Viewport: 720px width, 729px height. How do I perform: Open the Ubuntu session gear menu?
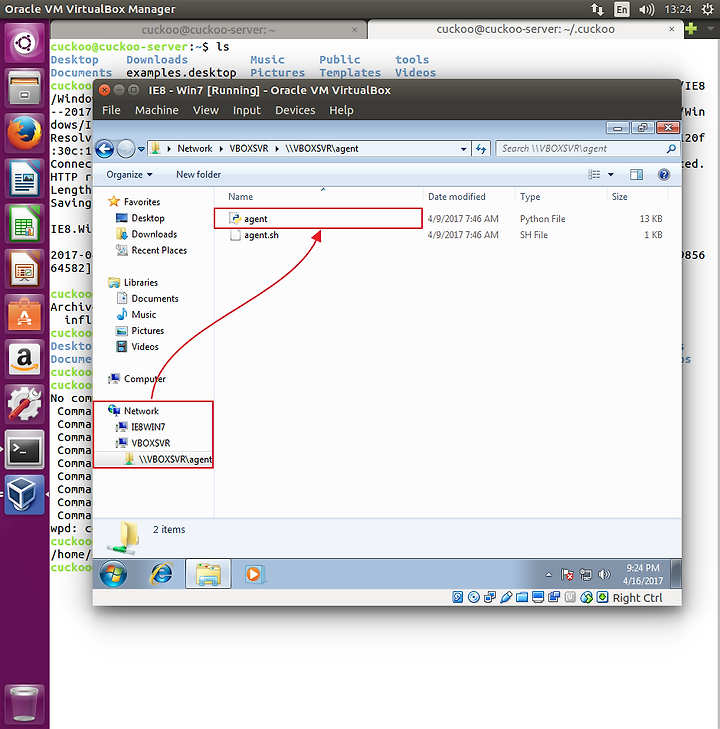point(708,9)
